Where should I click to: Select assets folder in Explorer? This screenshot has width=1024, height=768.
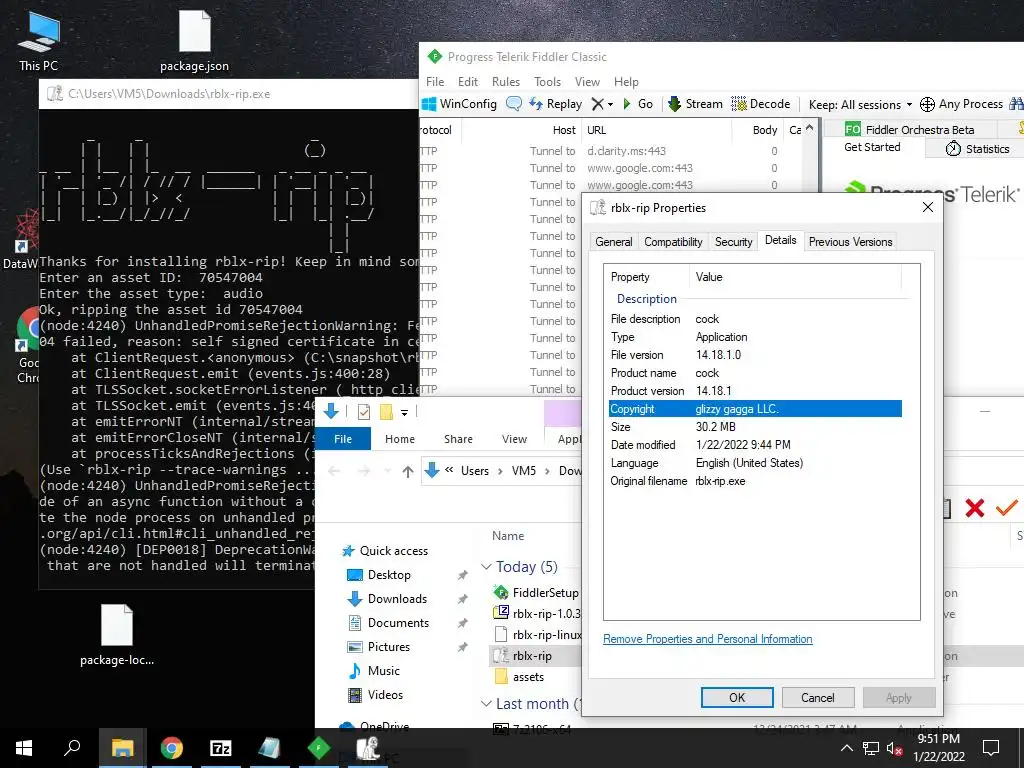[520, 677]
